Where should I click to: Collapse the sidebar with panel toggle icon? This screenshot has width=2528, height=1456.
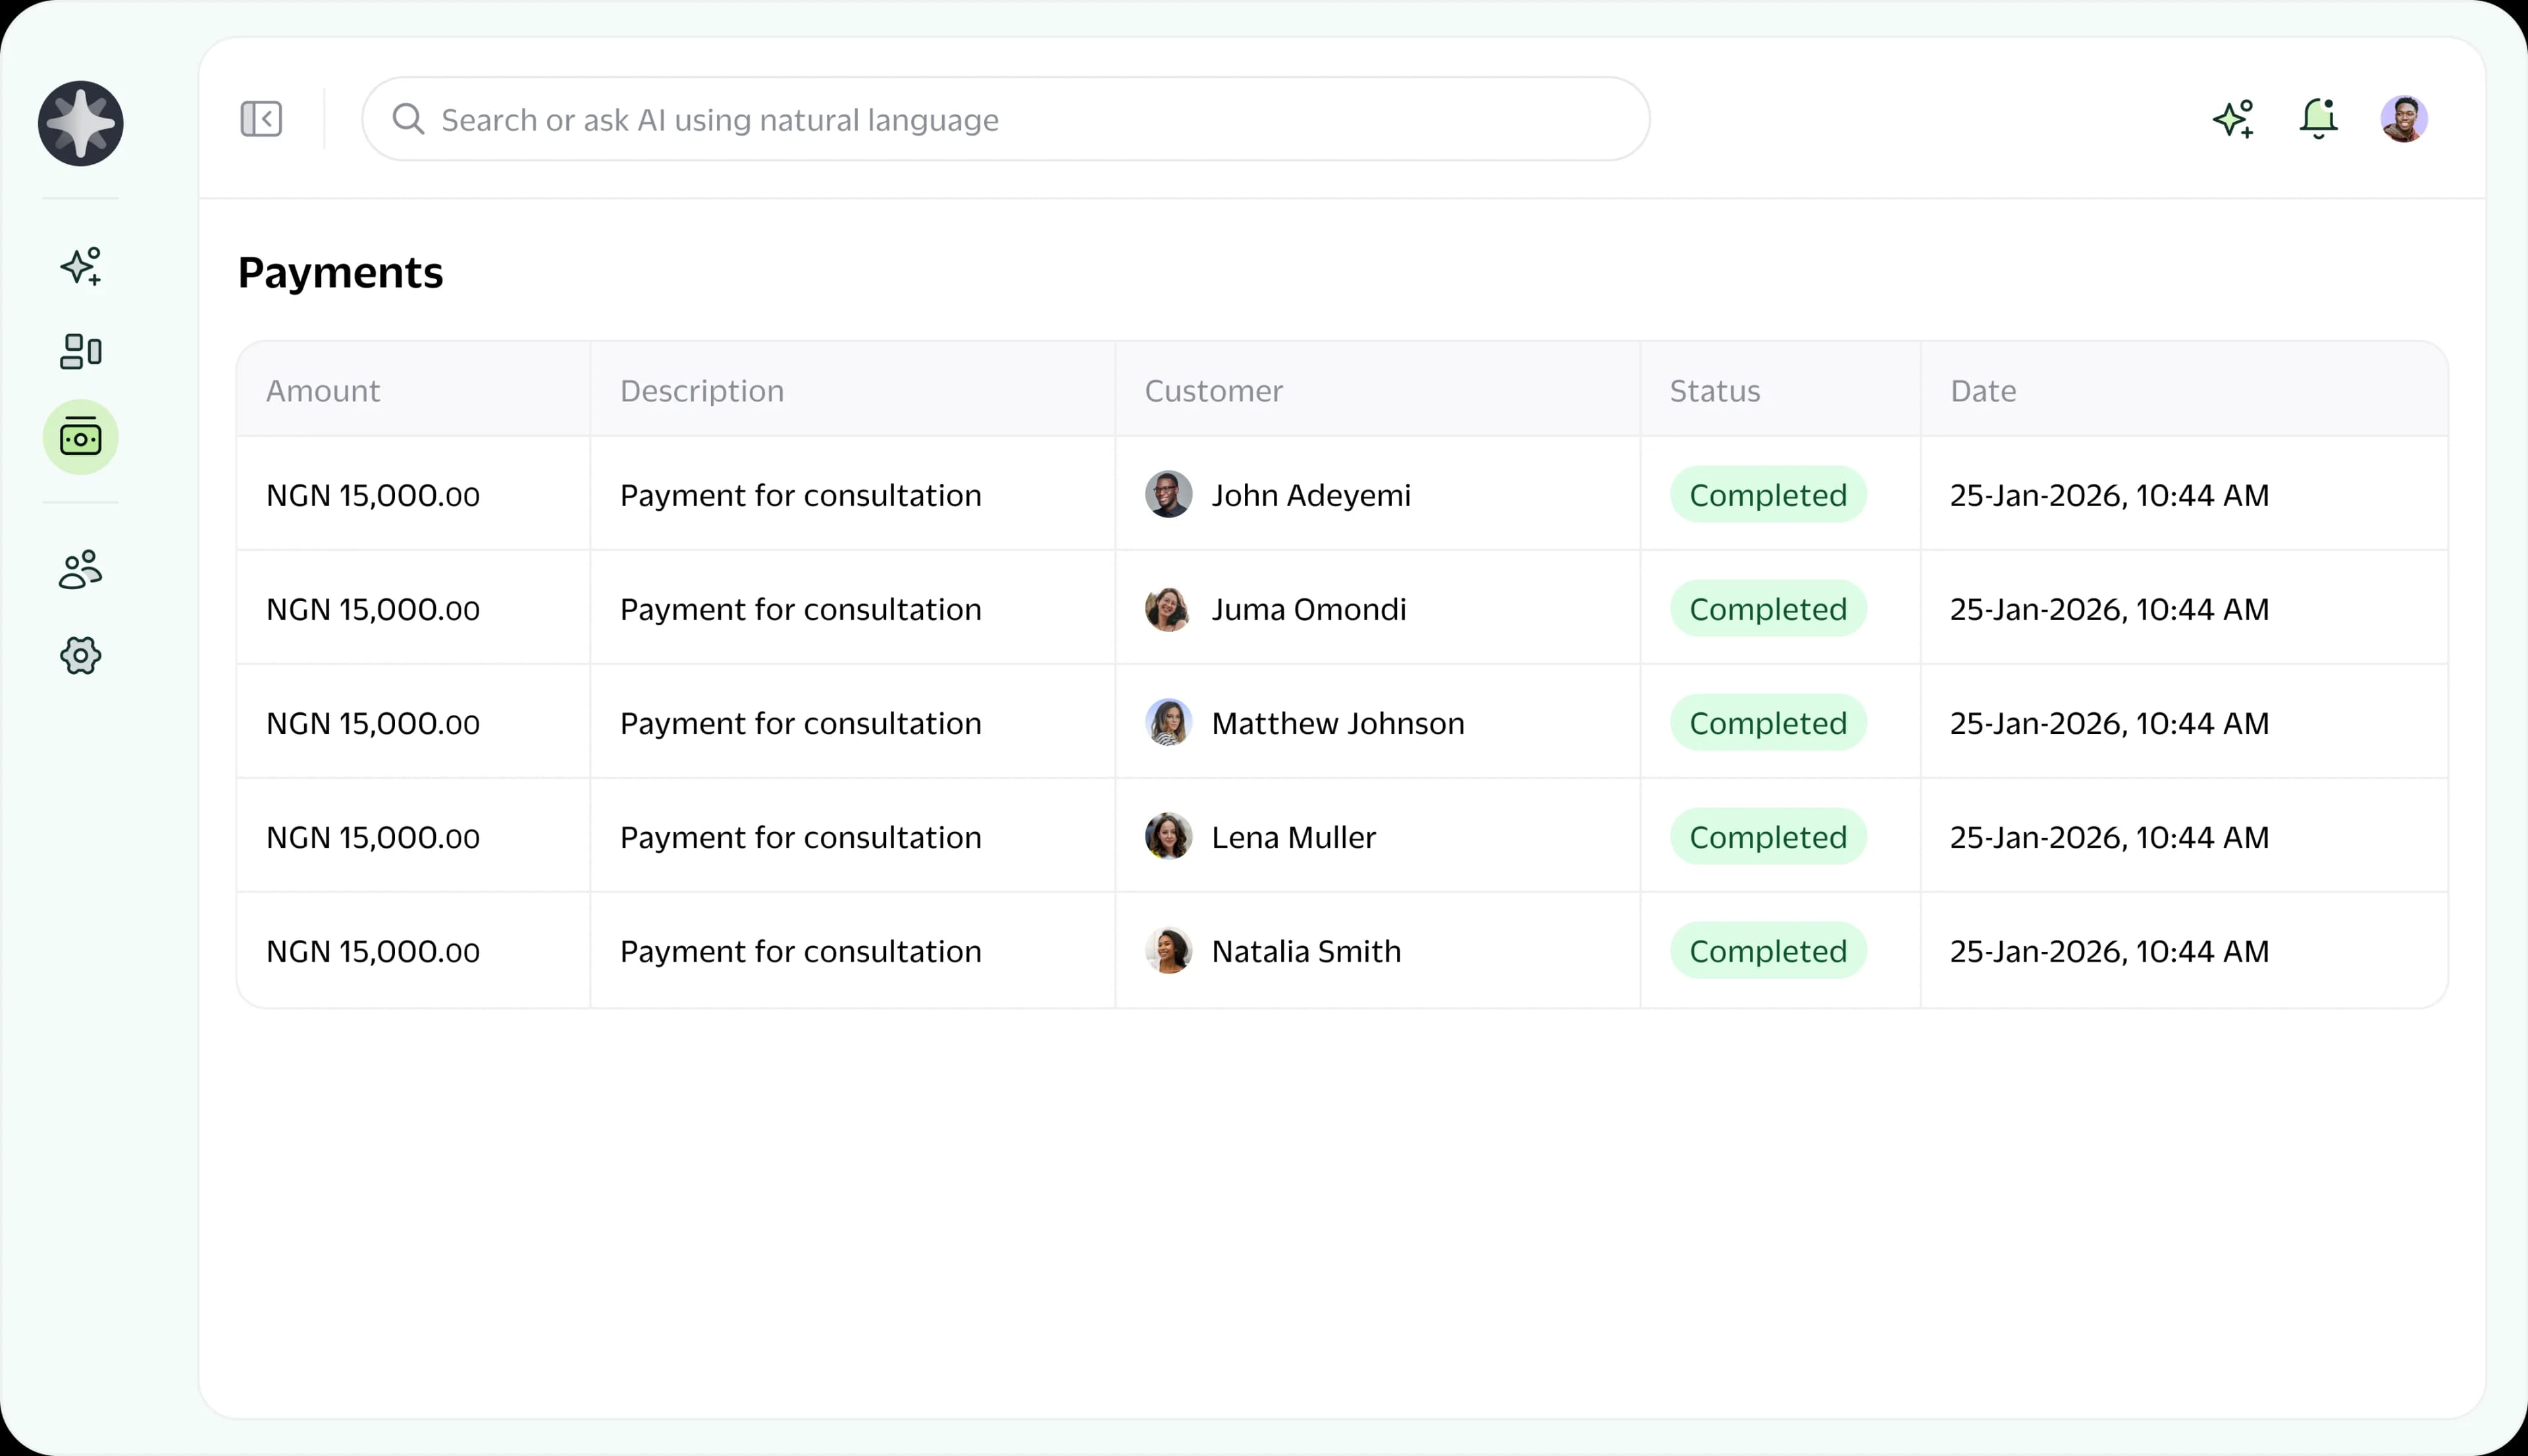[x=261, y=119]
